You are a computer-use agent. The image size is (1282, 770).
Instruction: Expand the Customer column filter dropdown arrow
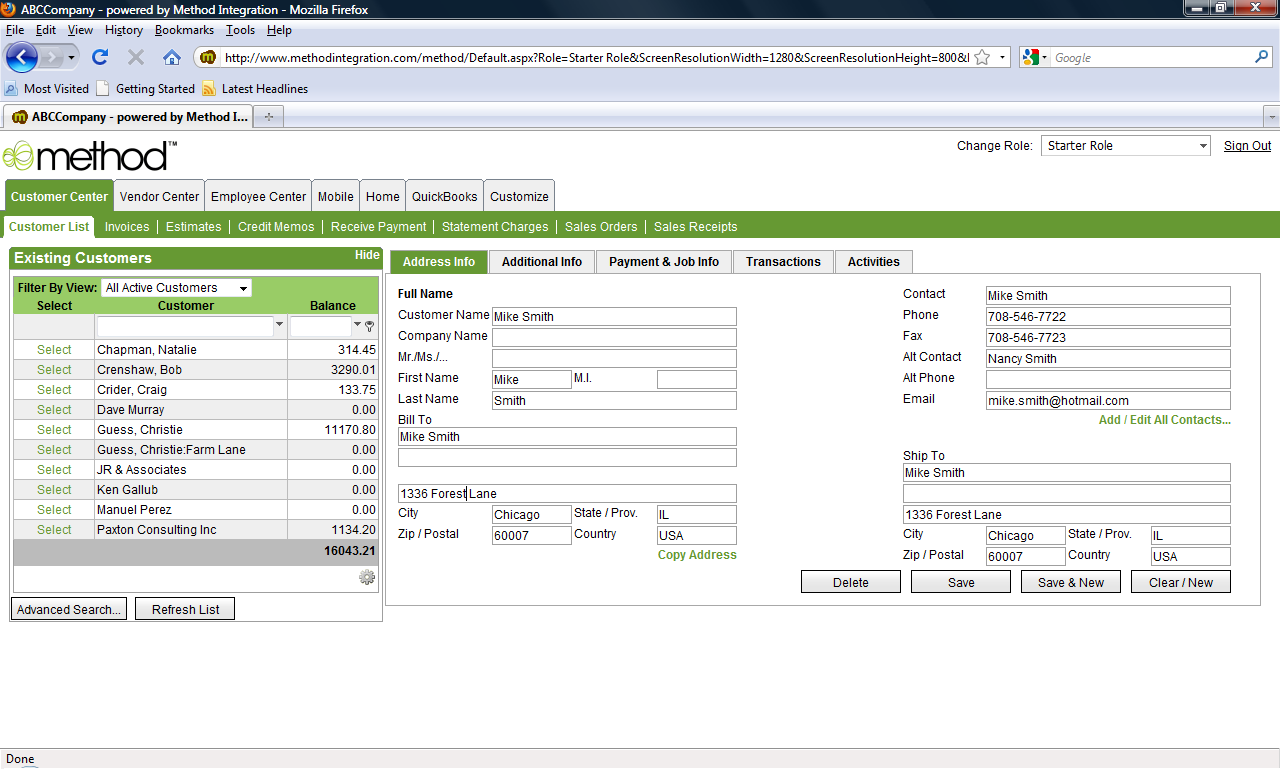coord(279,326)
